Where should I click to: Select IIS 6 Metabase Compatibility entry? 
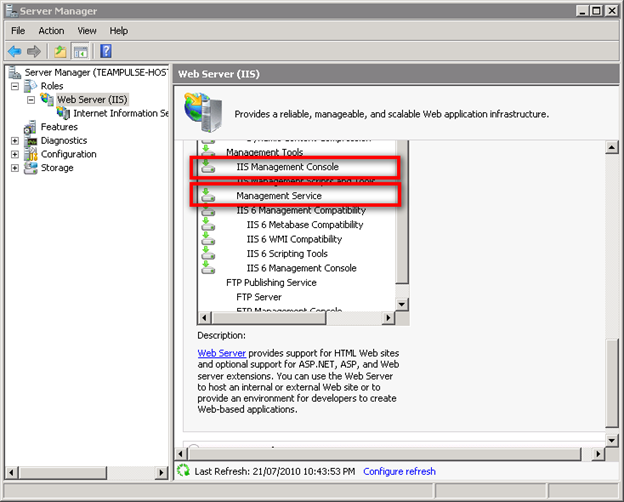(x=305, y=225)
